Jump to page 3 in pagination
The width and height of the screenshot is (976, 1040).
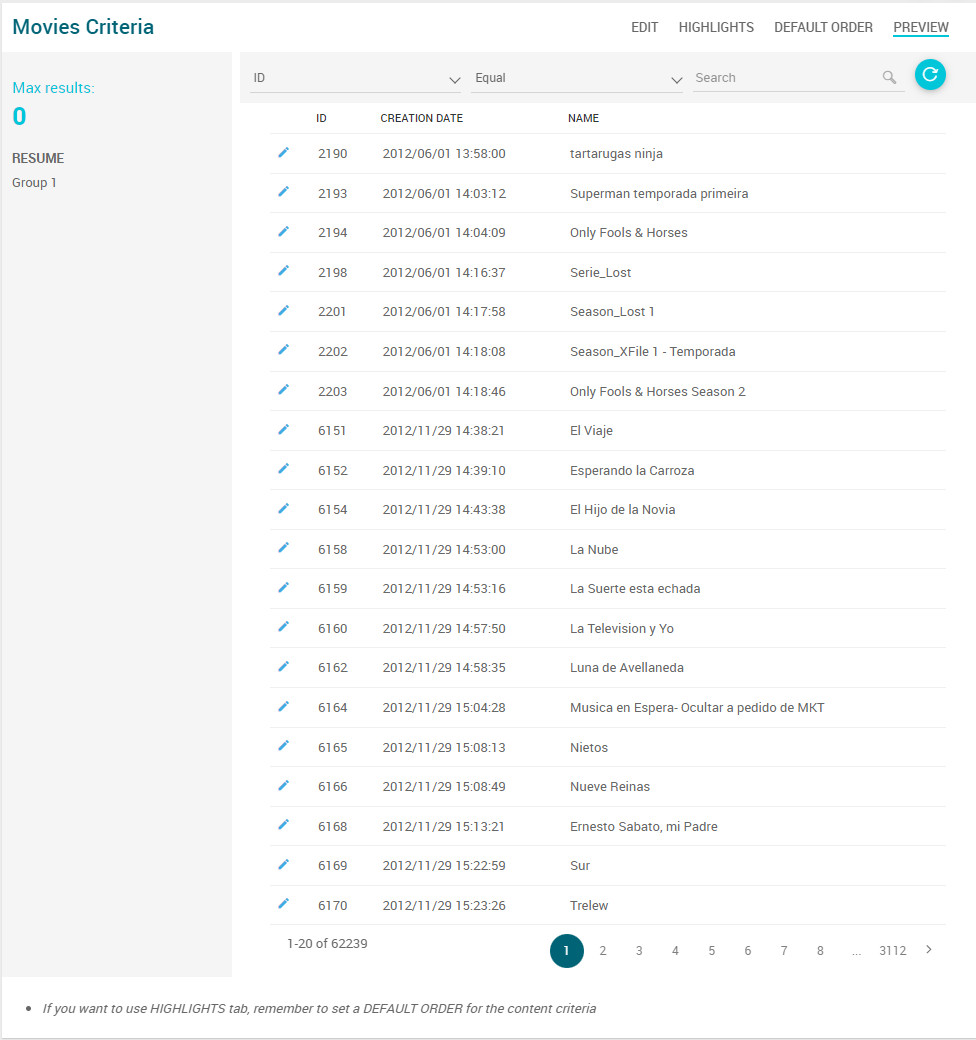click(639, 951)
